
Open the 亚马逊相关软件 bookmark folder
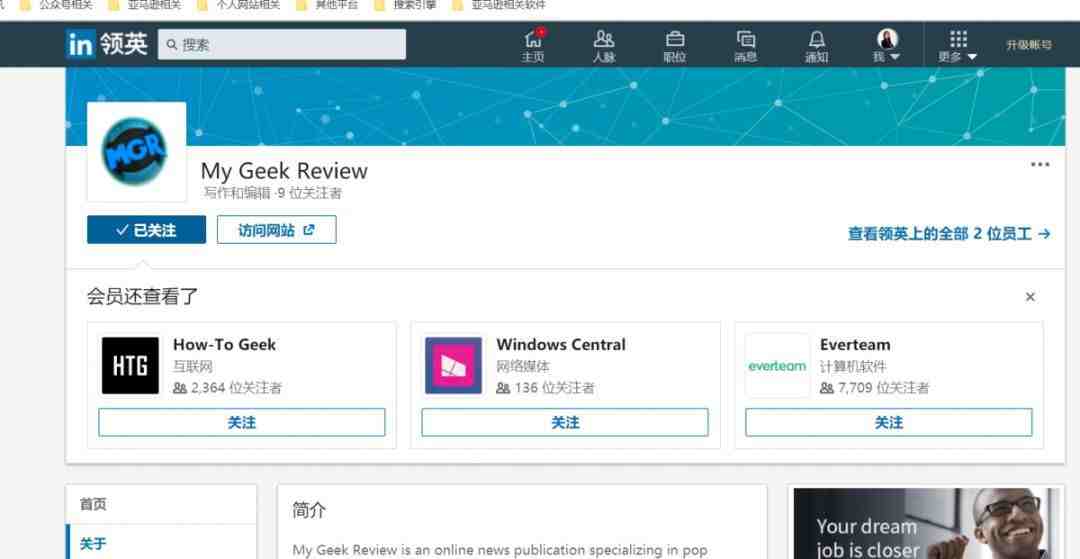[x=499, y=5]
